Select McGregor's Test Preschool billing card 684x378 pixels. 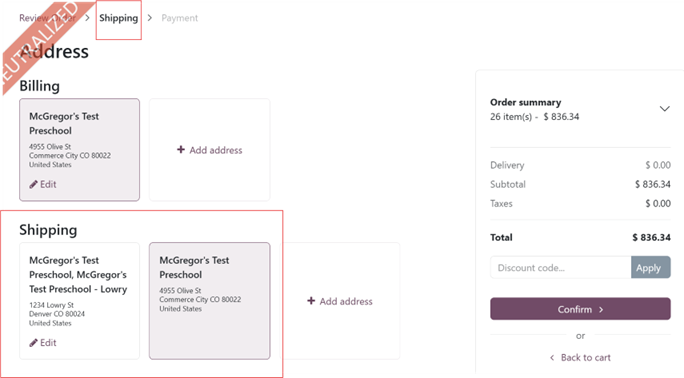pyautogui.click(x=79, y=150)
